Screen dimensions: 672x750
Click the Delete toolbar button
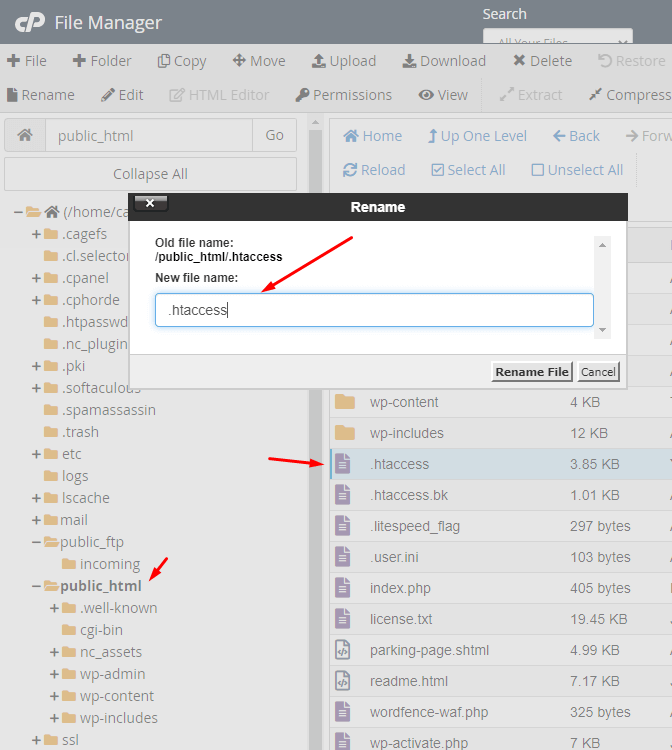[x=542, y=61]
